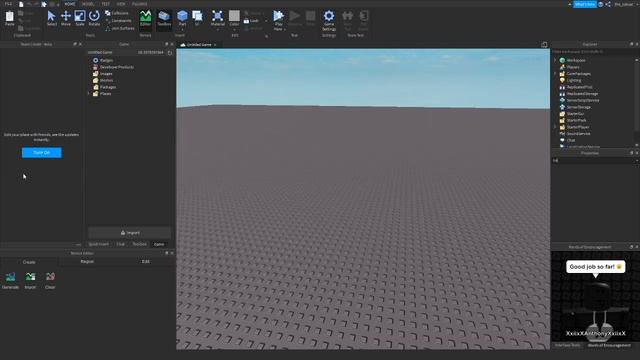Image resolution: width=640 pixels, height=360 pixels.
Task: Select ServerScriptService in Explorer
Action: (583, 100)
